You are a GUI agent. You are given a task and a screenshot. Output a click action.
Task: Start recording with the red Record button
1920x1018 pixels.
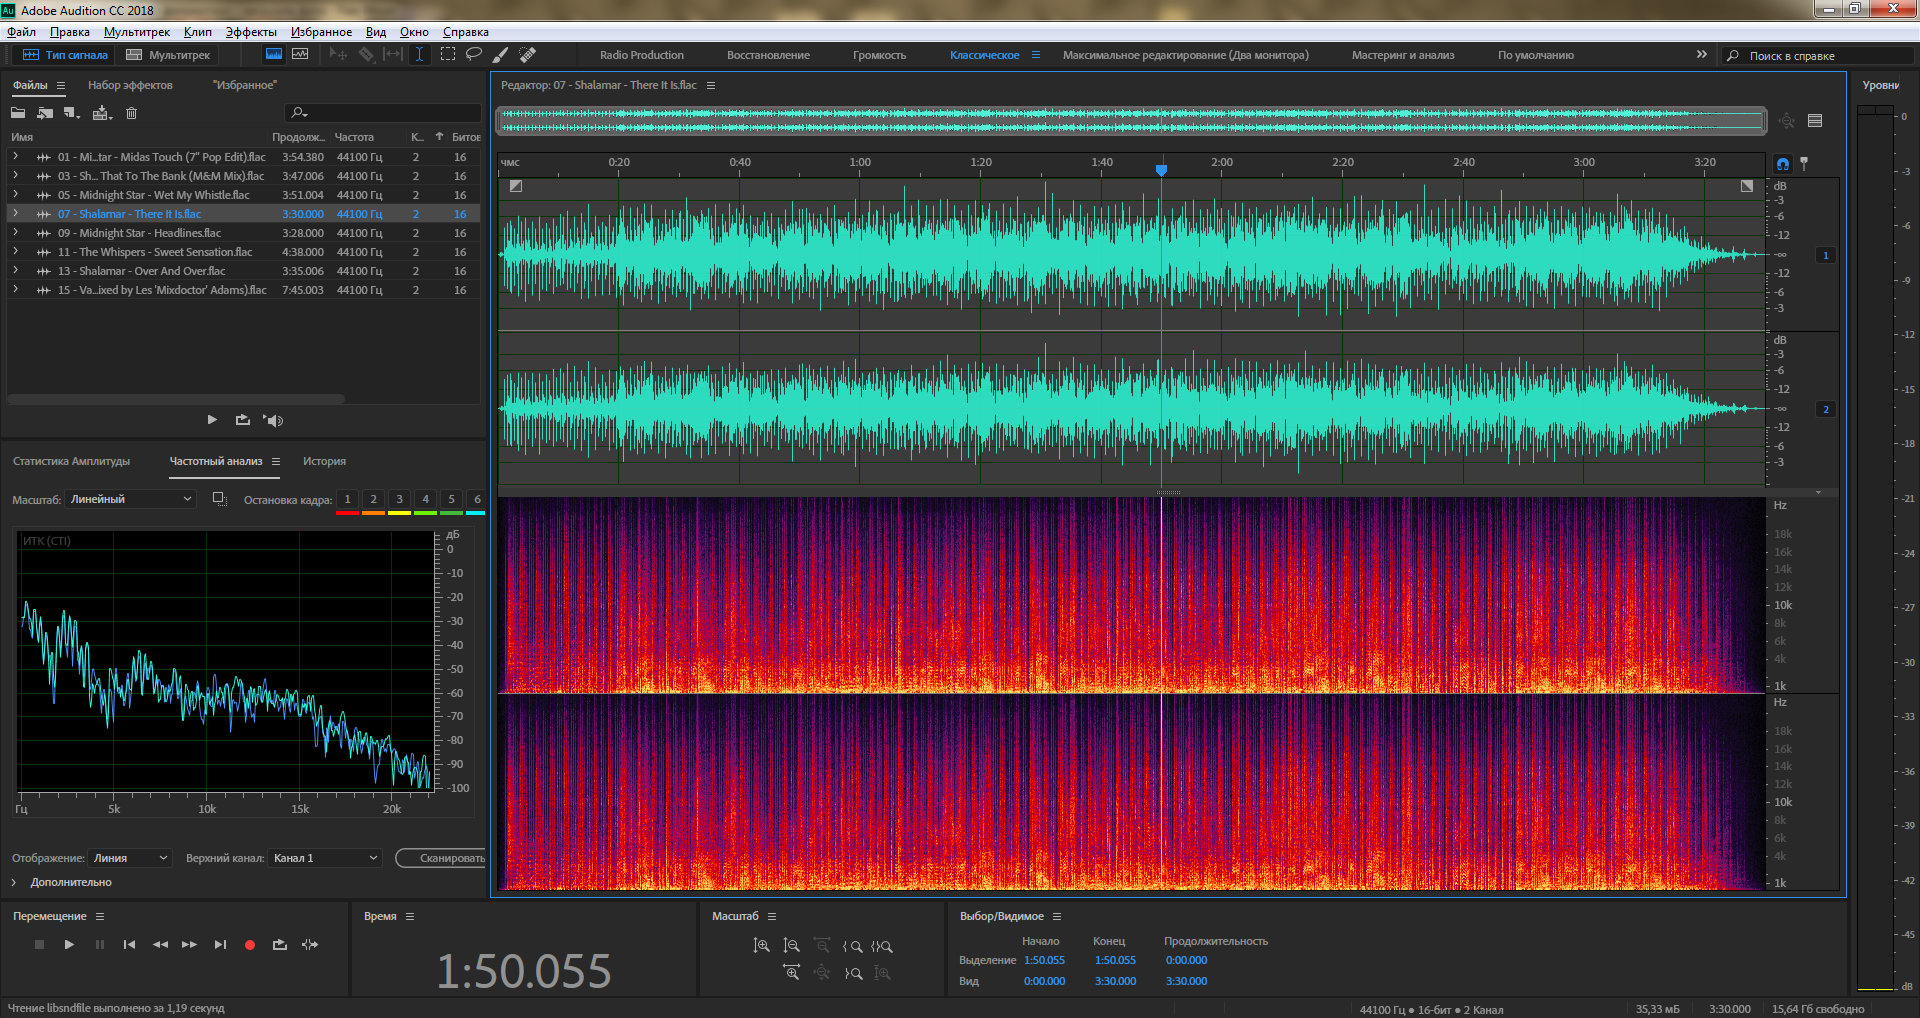click(x=250, y=944)
